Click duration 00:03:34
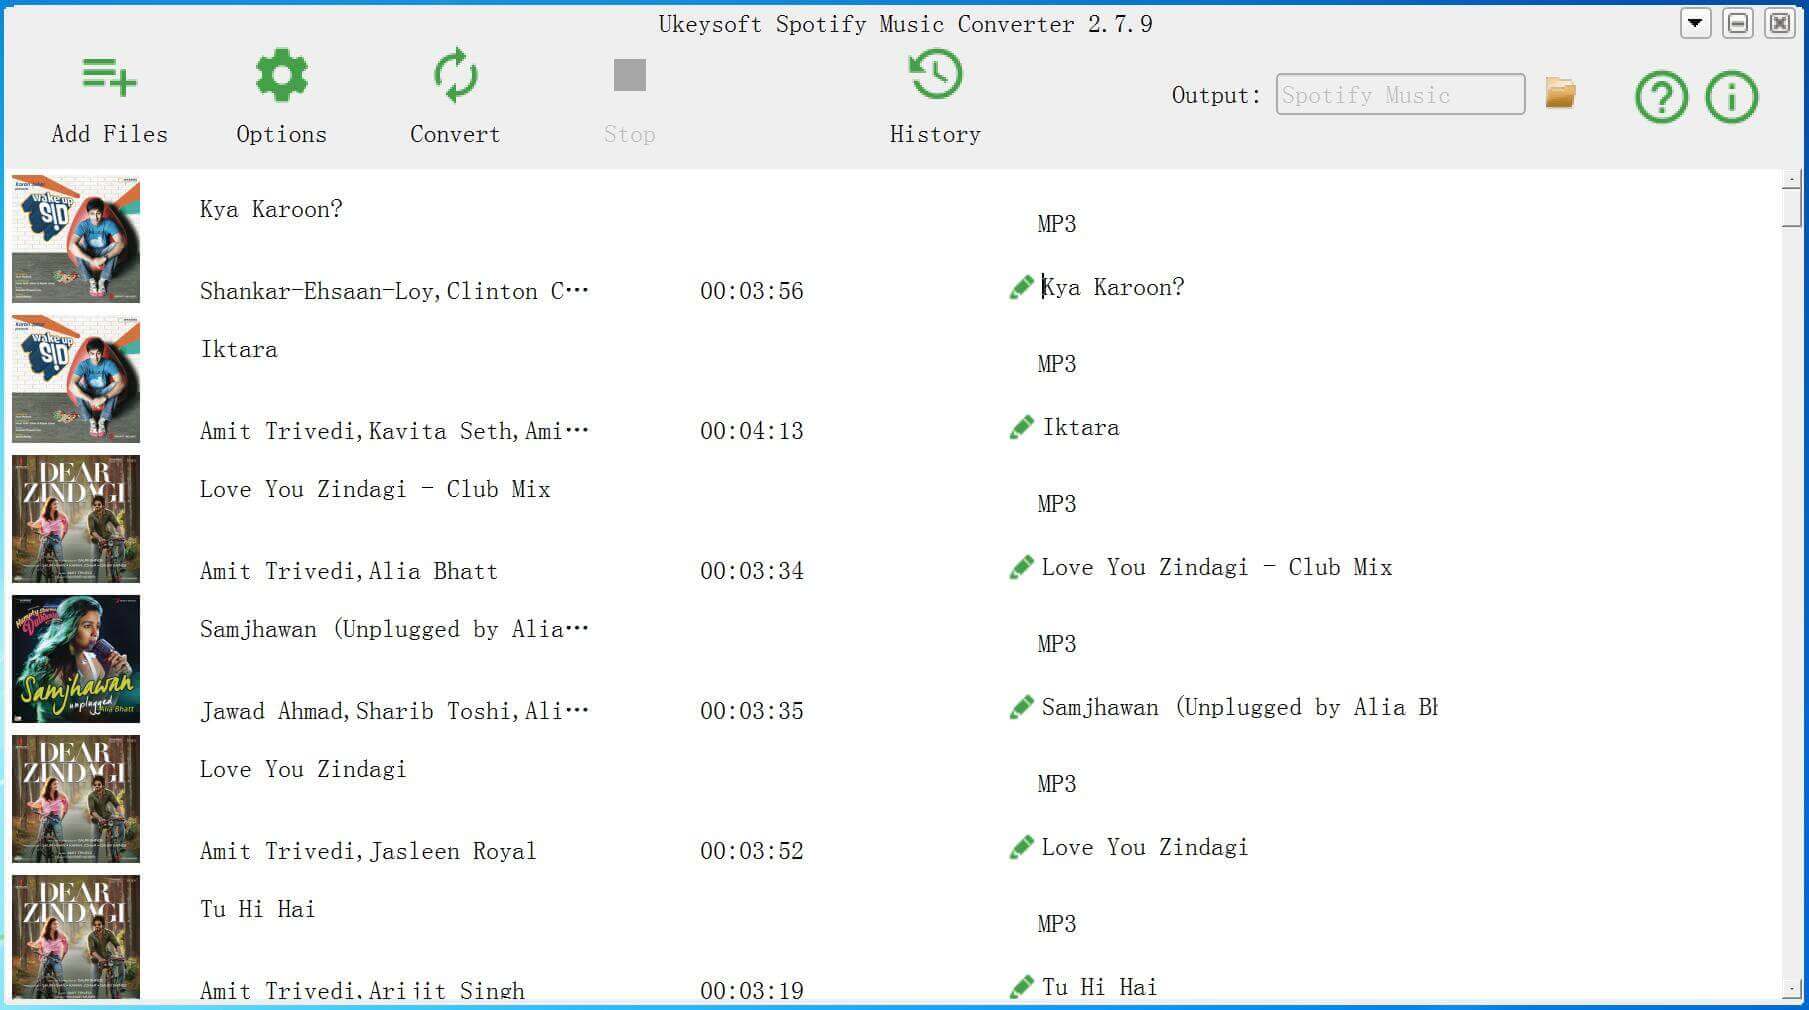1809x1010 pixels. (752, 571)
